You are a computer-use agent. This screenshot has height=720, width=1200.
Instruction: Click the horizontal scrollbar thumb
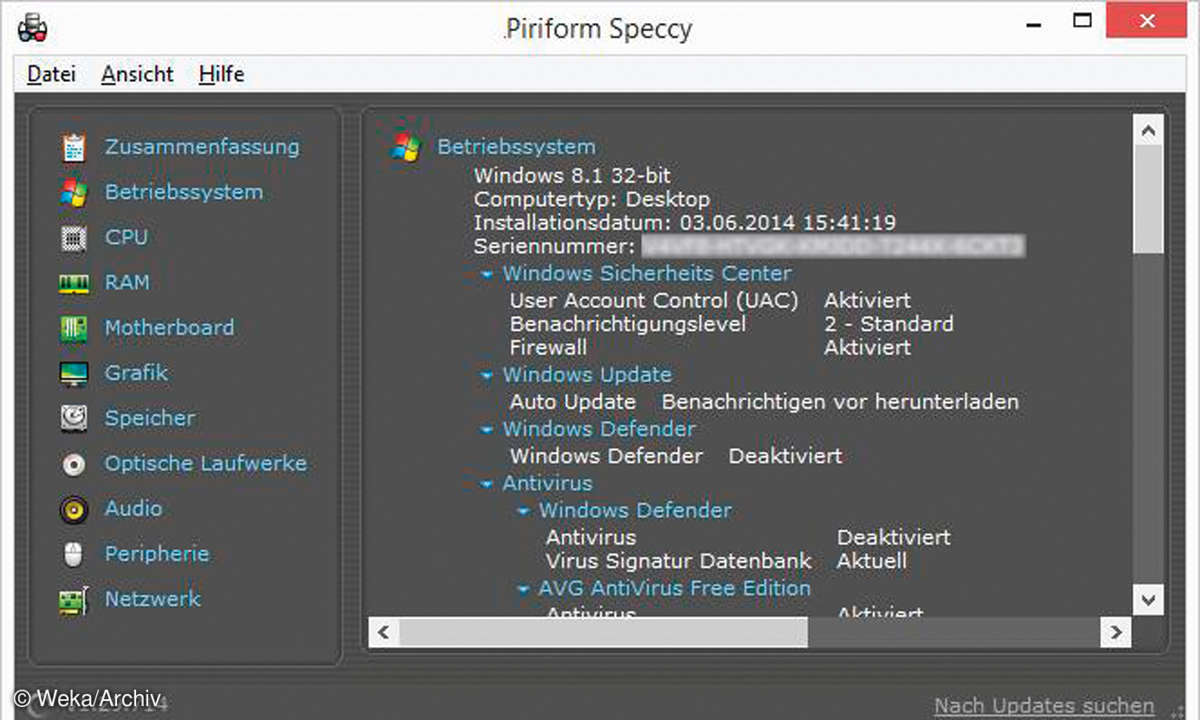click(604, 632)
